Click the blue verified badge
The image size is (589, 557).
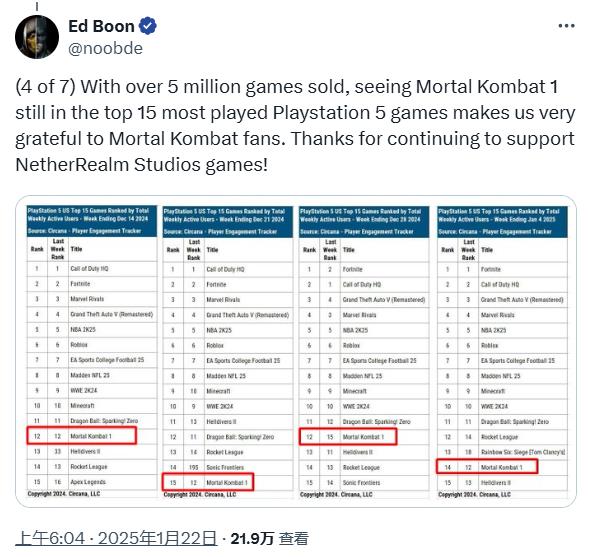pos(148,26)
